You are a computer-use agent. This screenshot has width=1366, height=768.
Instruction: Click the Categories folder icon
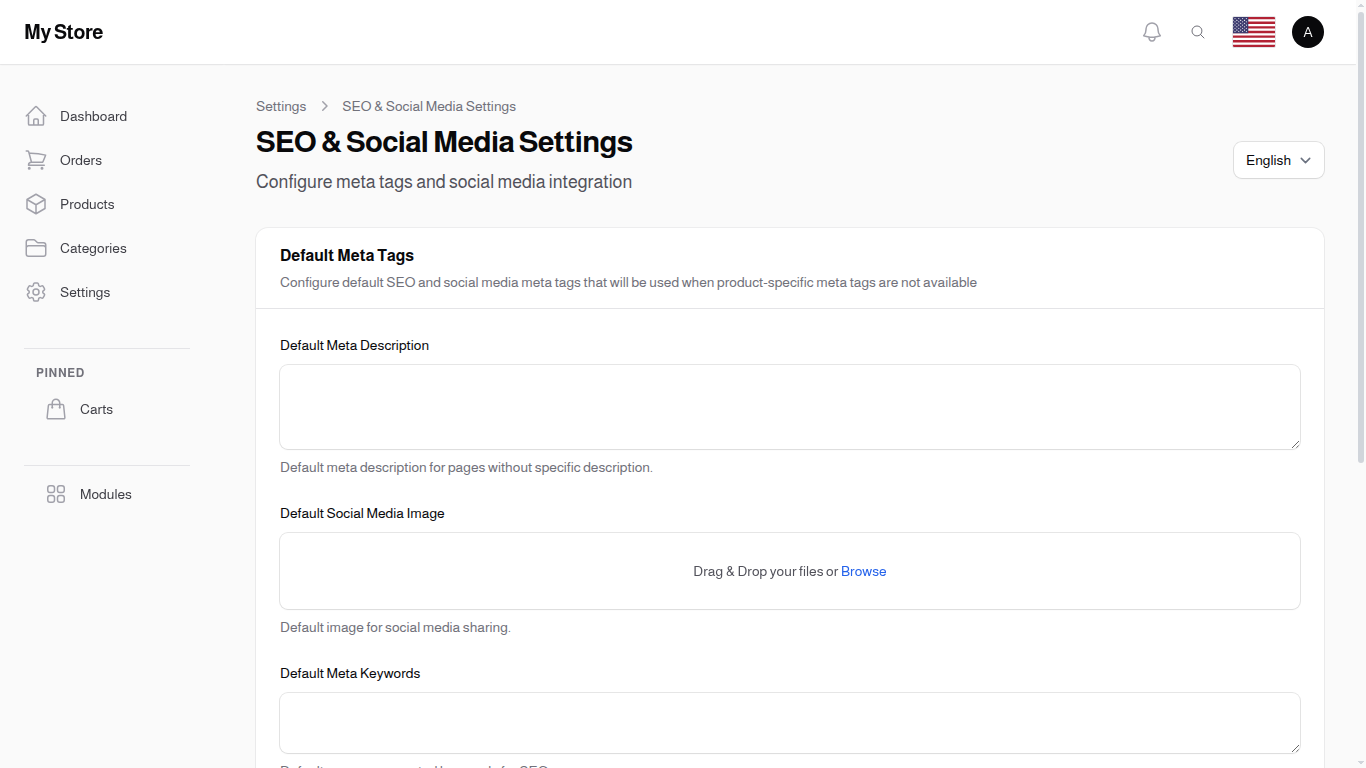coord(36,248)
